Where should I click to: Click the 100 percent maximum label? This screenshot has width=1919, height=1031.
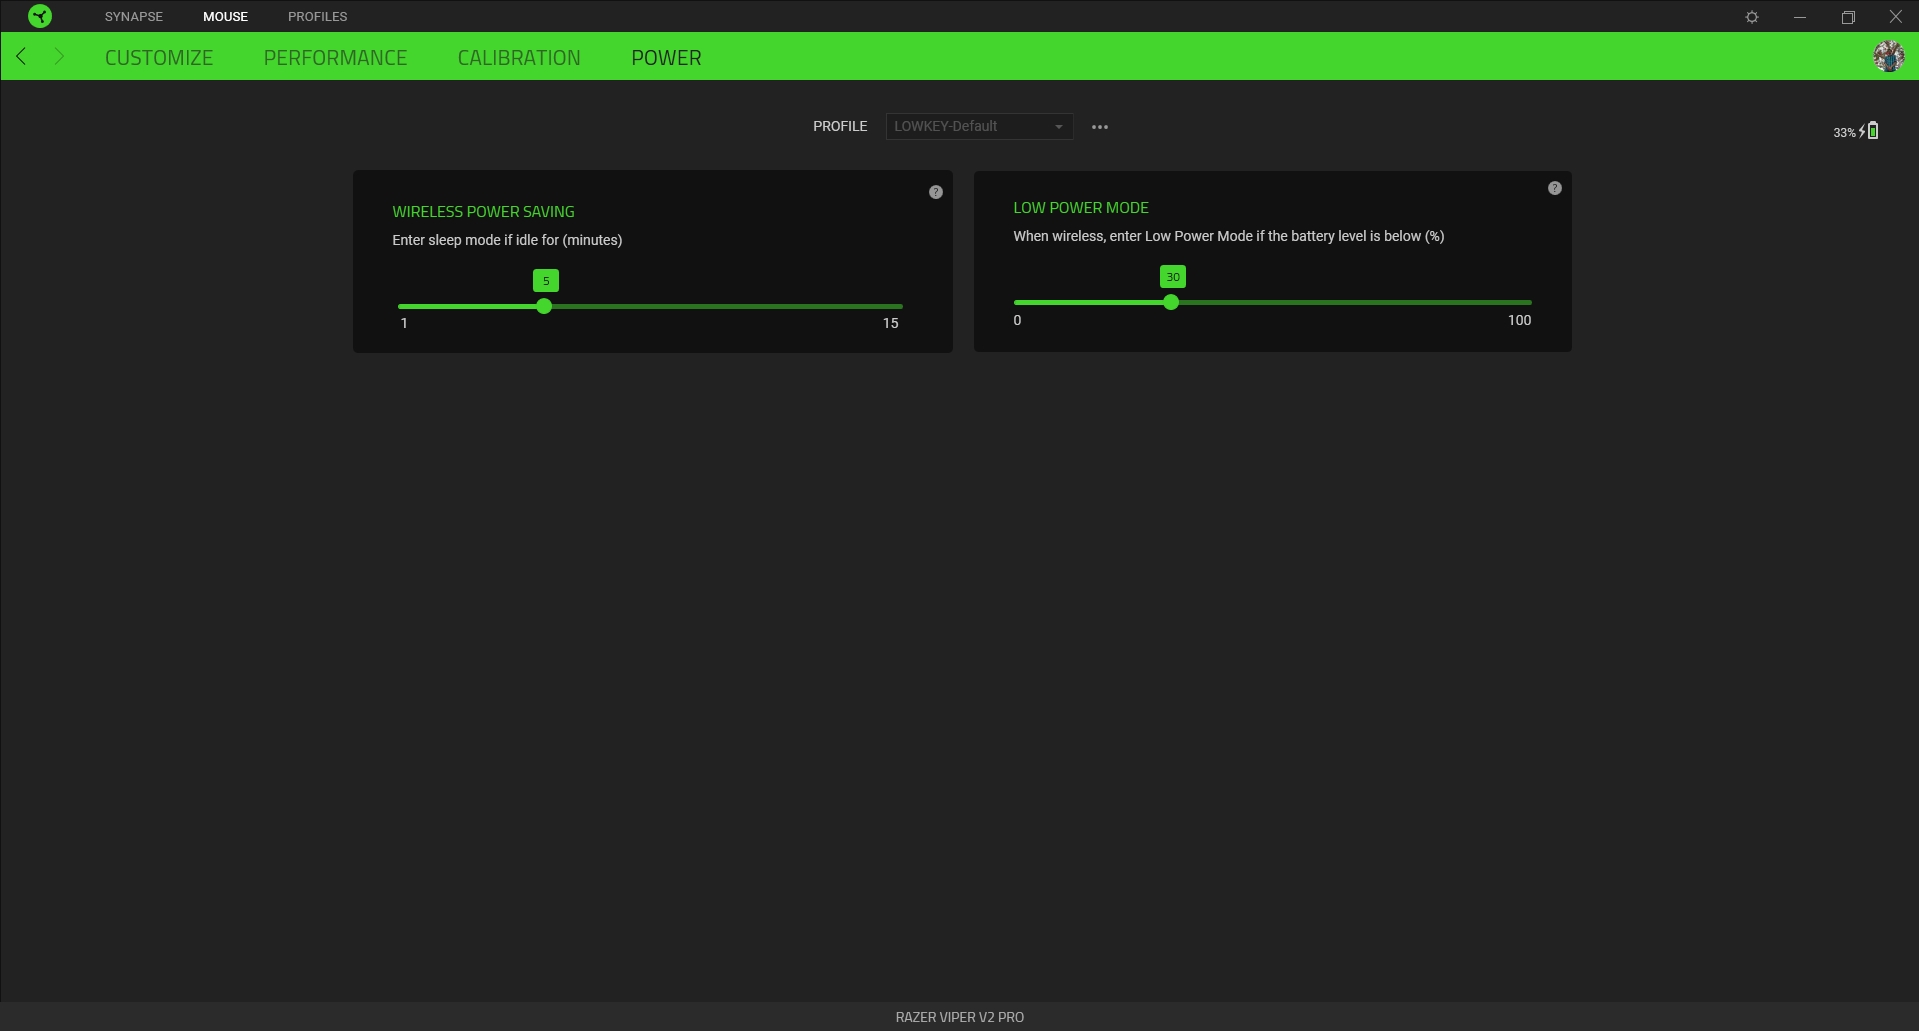click(x=1519, y=320)
